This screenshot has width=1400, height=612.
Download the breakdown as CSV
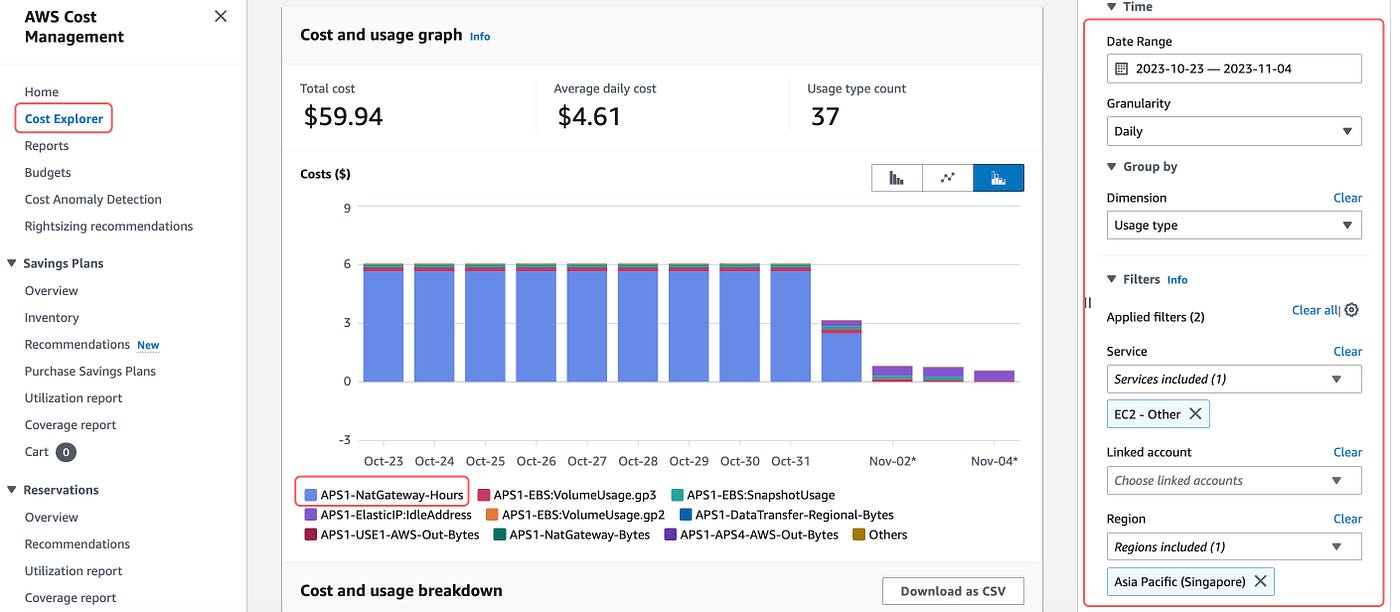[x=953, y=591]
